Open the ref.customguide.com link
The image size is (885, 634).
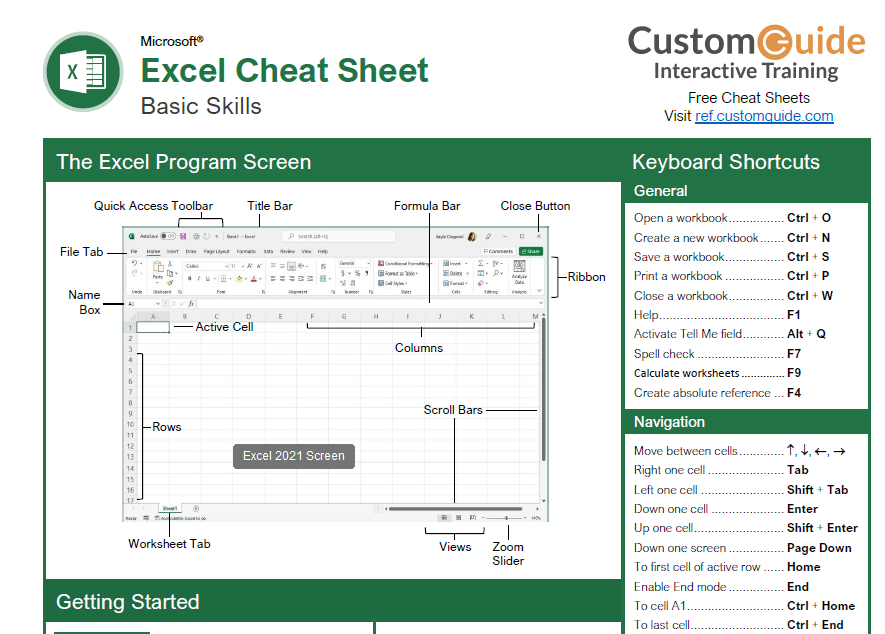(x=764, y=116)
